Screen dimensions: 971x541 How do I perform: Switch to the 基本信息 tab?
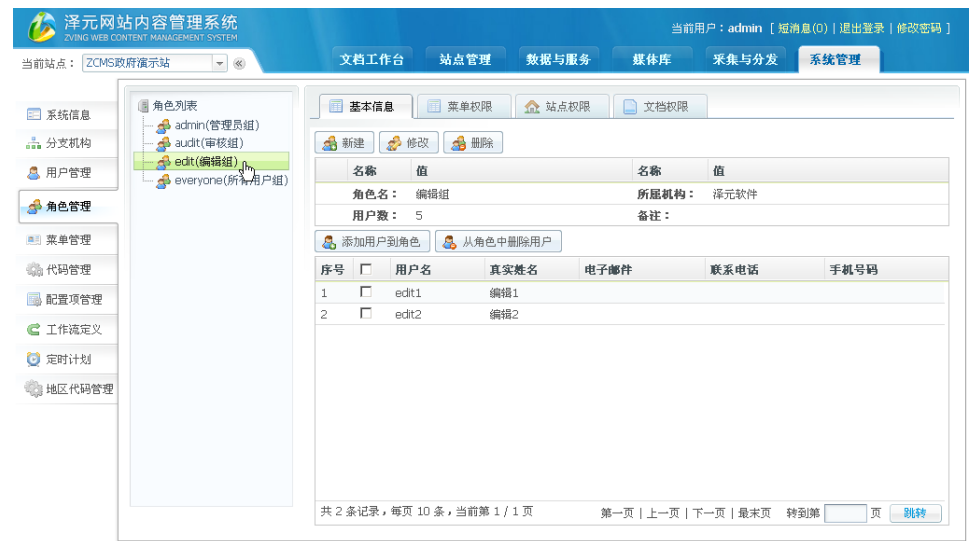click(x=366, y=106)
